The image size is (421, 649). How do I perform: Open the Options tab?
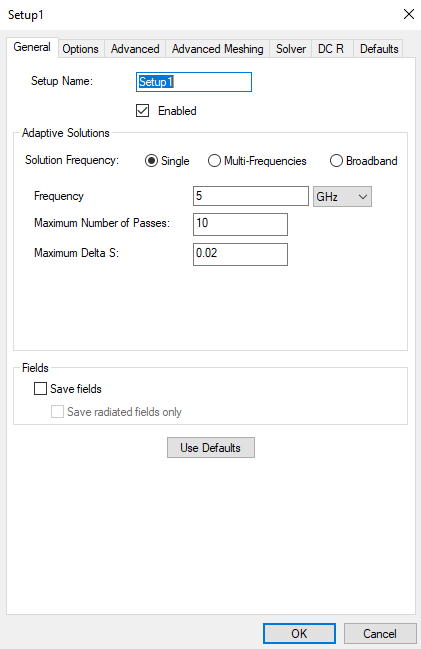tap(81, 49)
